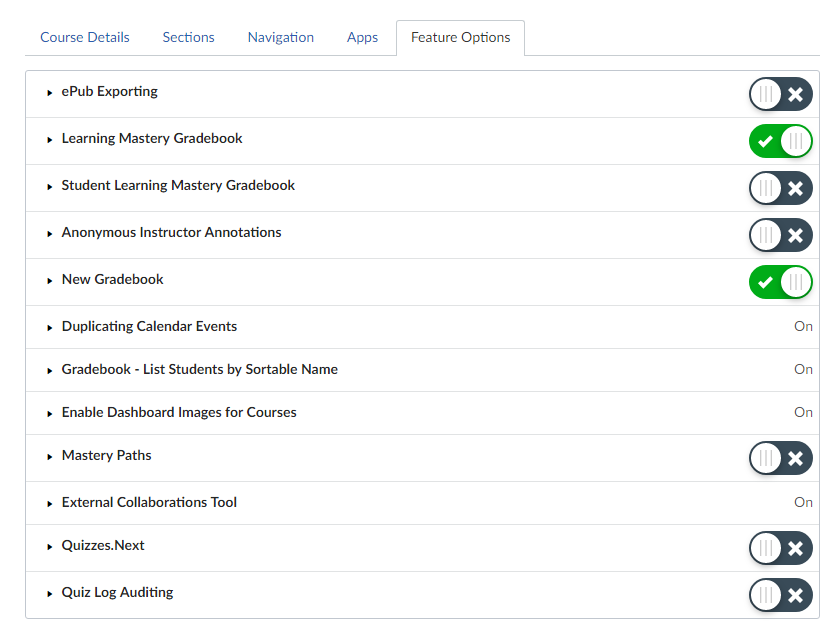This screenshot has height=625, width=838.
Task: Click On status for Gradebook Sortable Name
Action: coord(803,369)
